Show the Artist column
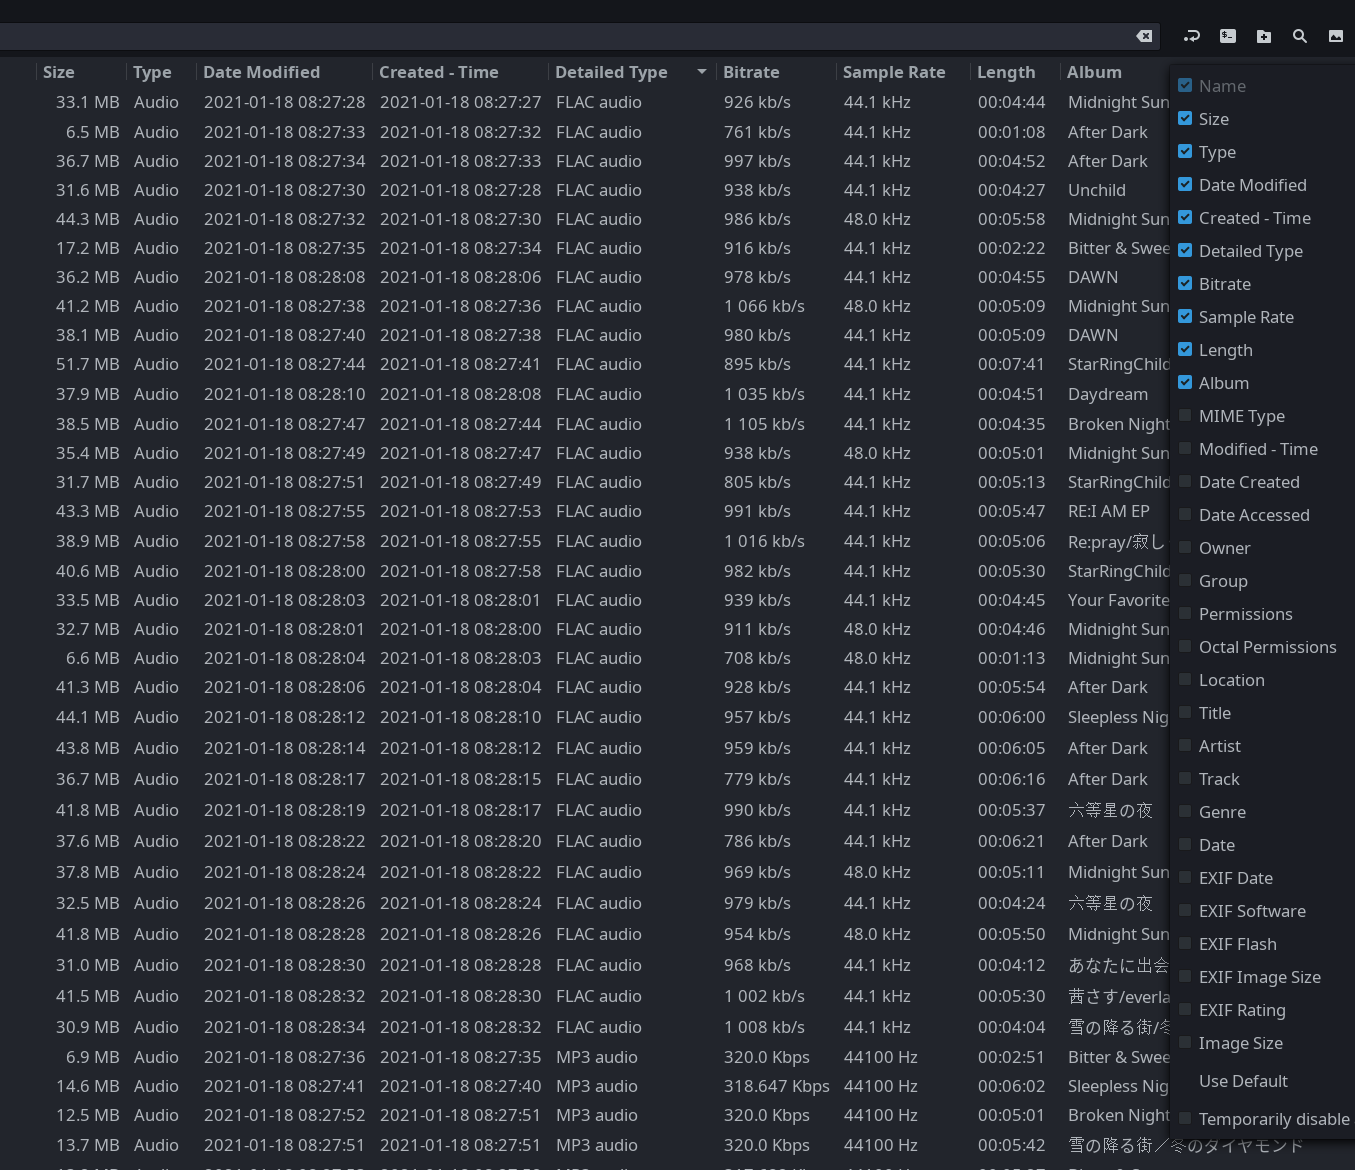Viewport: 1355px width, 1170px height. (x=1185, y=745)
